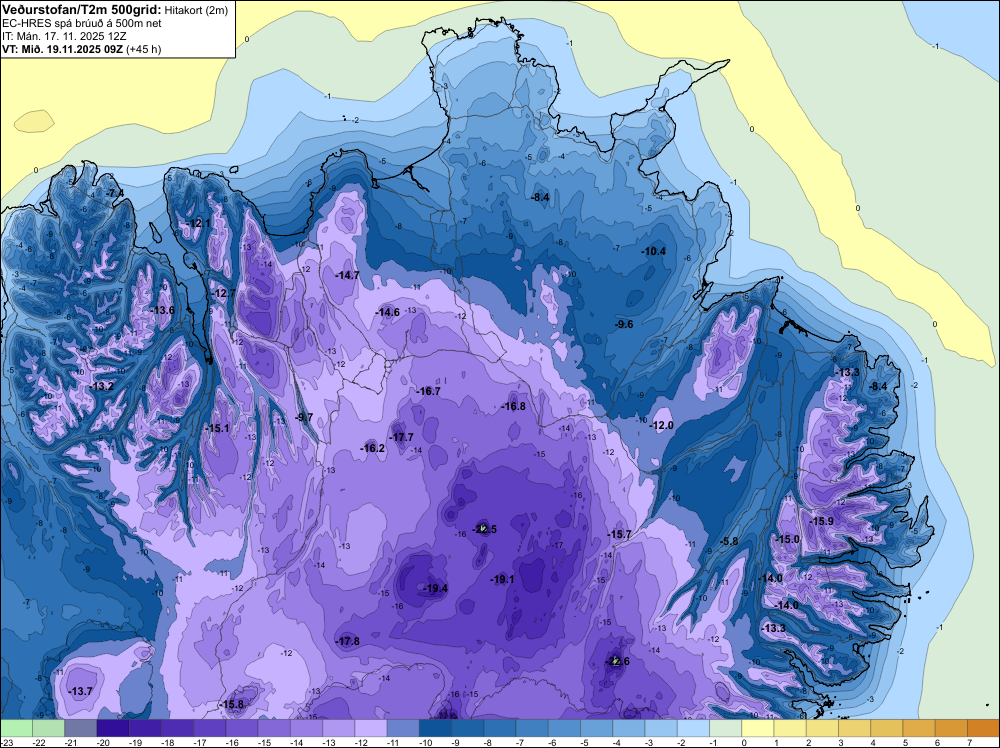1000x748 pixels.
Task: Click the -16.8 temperature label
Action: (x=513, y=406)
